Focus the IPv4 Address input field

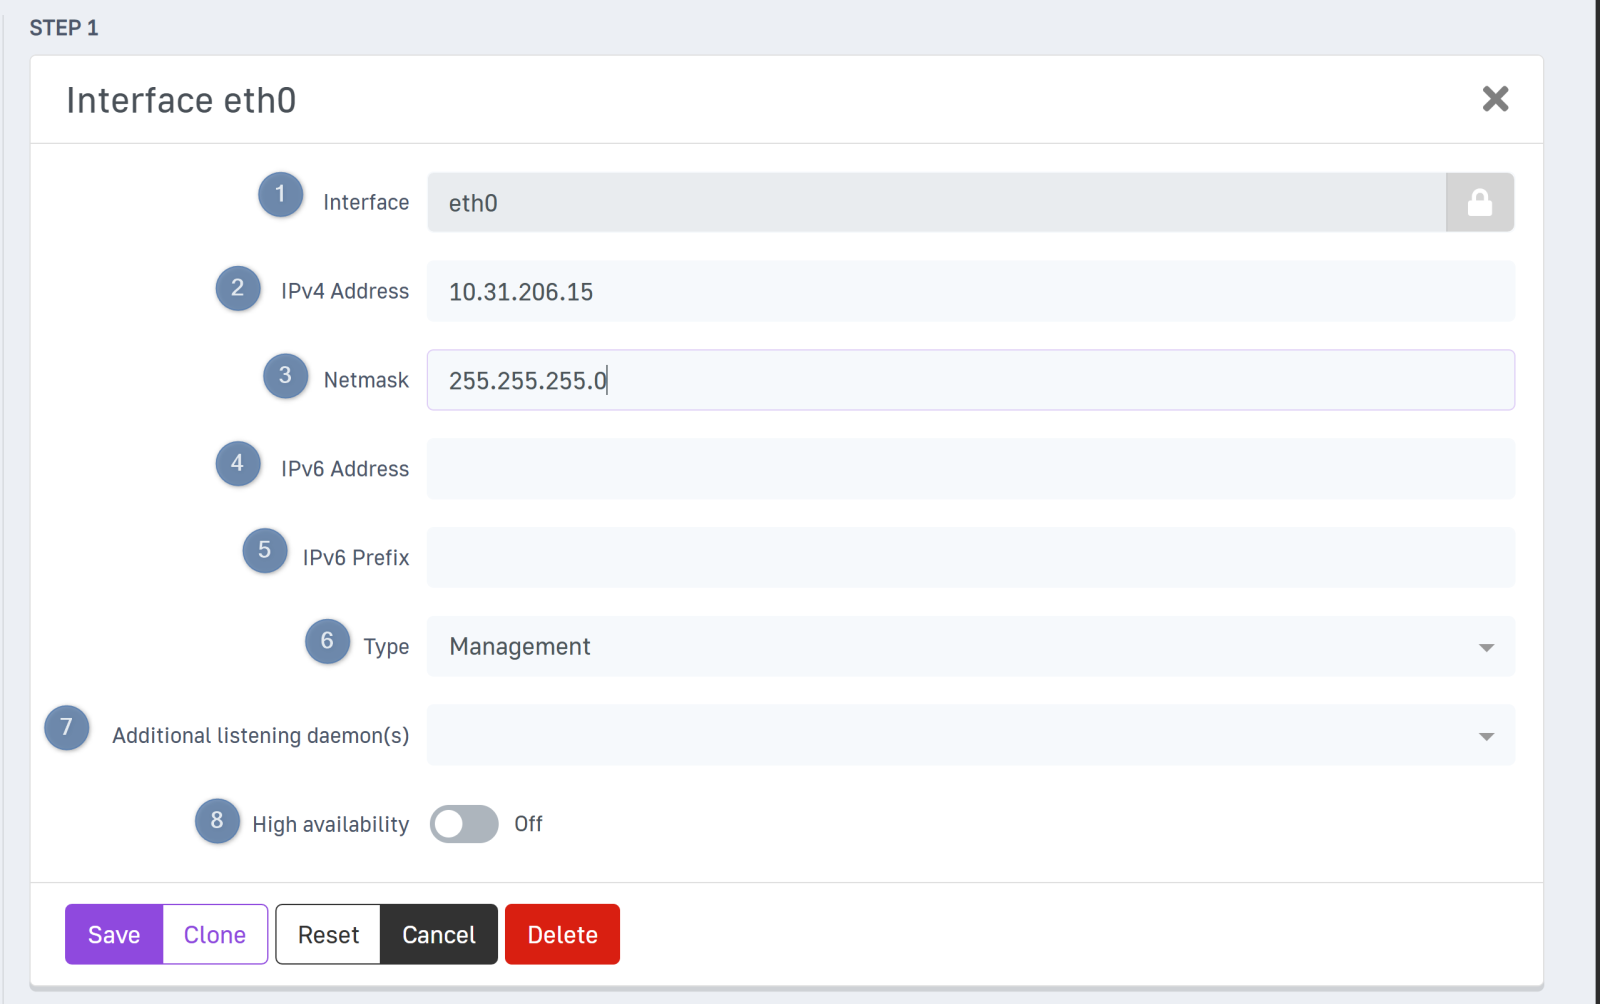tap(970, 292)
